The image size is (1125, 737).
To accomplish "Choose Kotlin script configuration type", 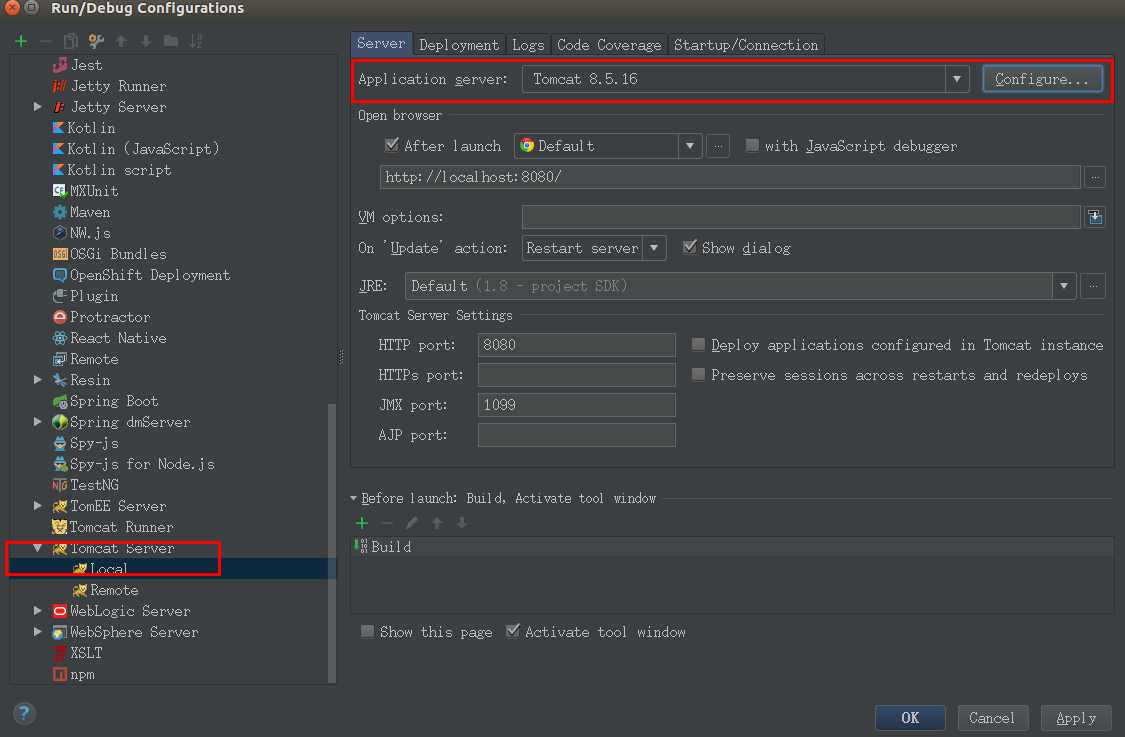I will [x=112, y=170].
